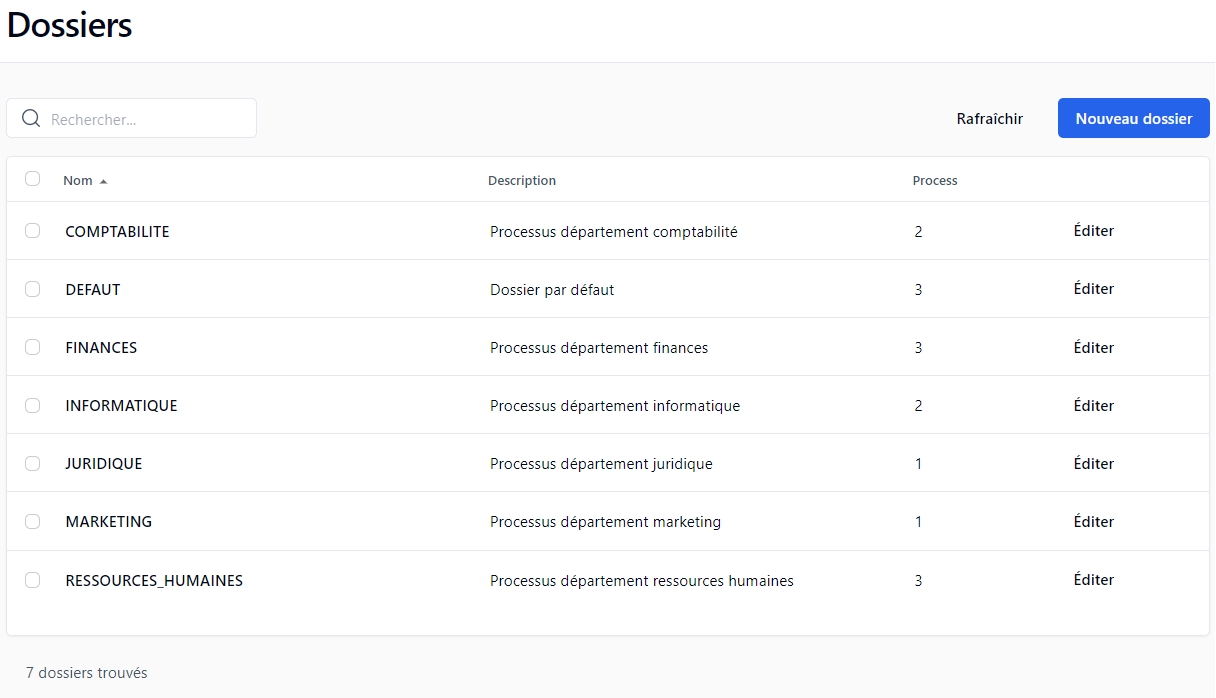Open the FINANCES folder name
The image size is (1216, 698).
[101, 348]
